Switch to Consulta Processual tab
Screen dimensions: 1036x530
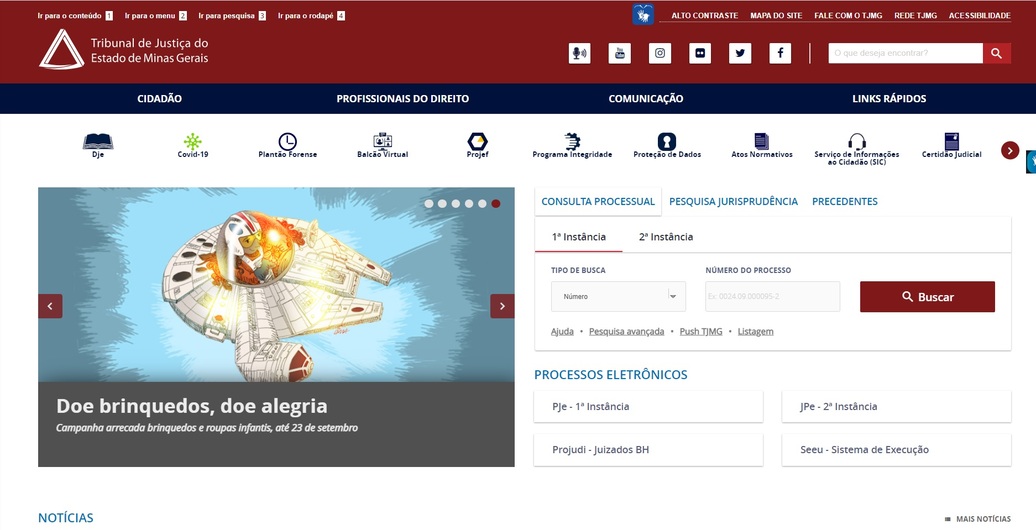pyautogui.click(x=598, y=202)
